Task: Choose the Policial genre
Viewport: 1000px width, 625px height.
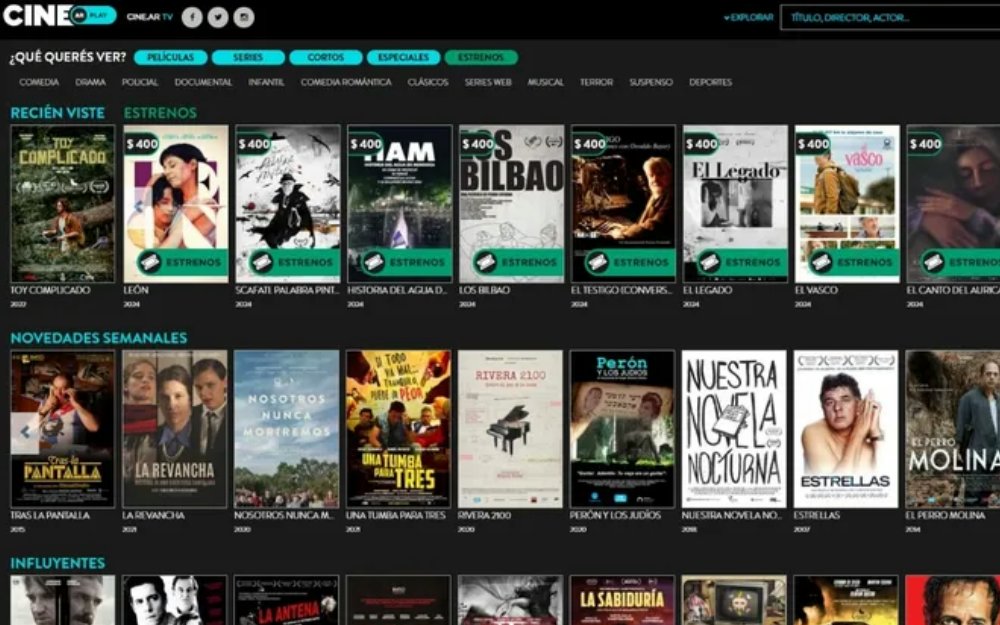Action: [x=140, y=82]
